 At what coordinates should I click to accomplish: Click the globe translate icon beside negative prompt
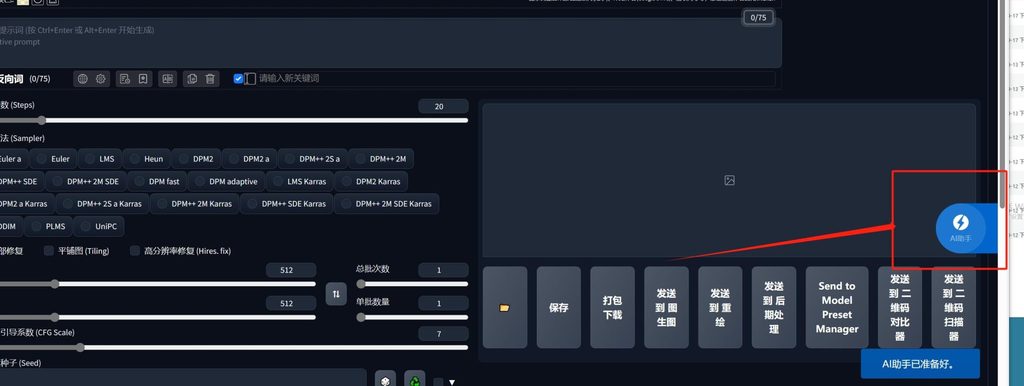[82, 79]
